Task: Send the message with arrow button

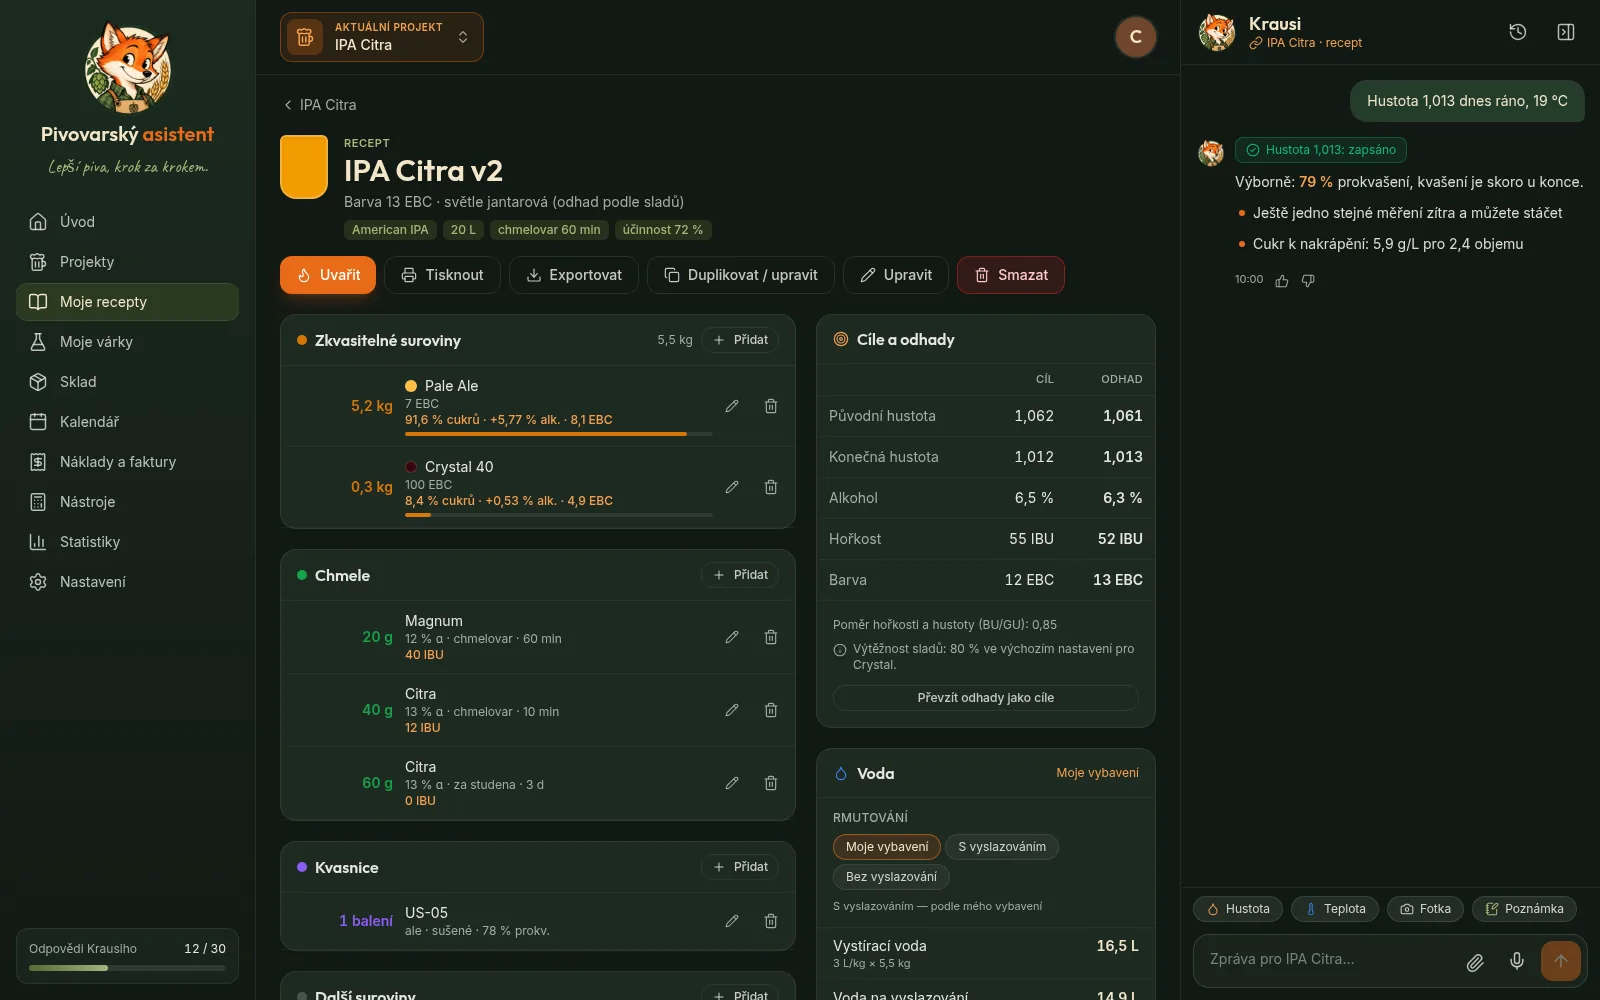Action: (x=1561, y=961)
